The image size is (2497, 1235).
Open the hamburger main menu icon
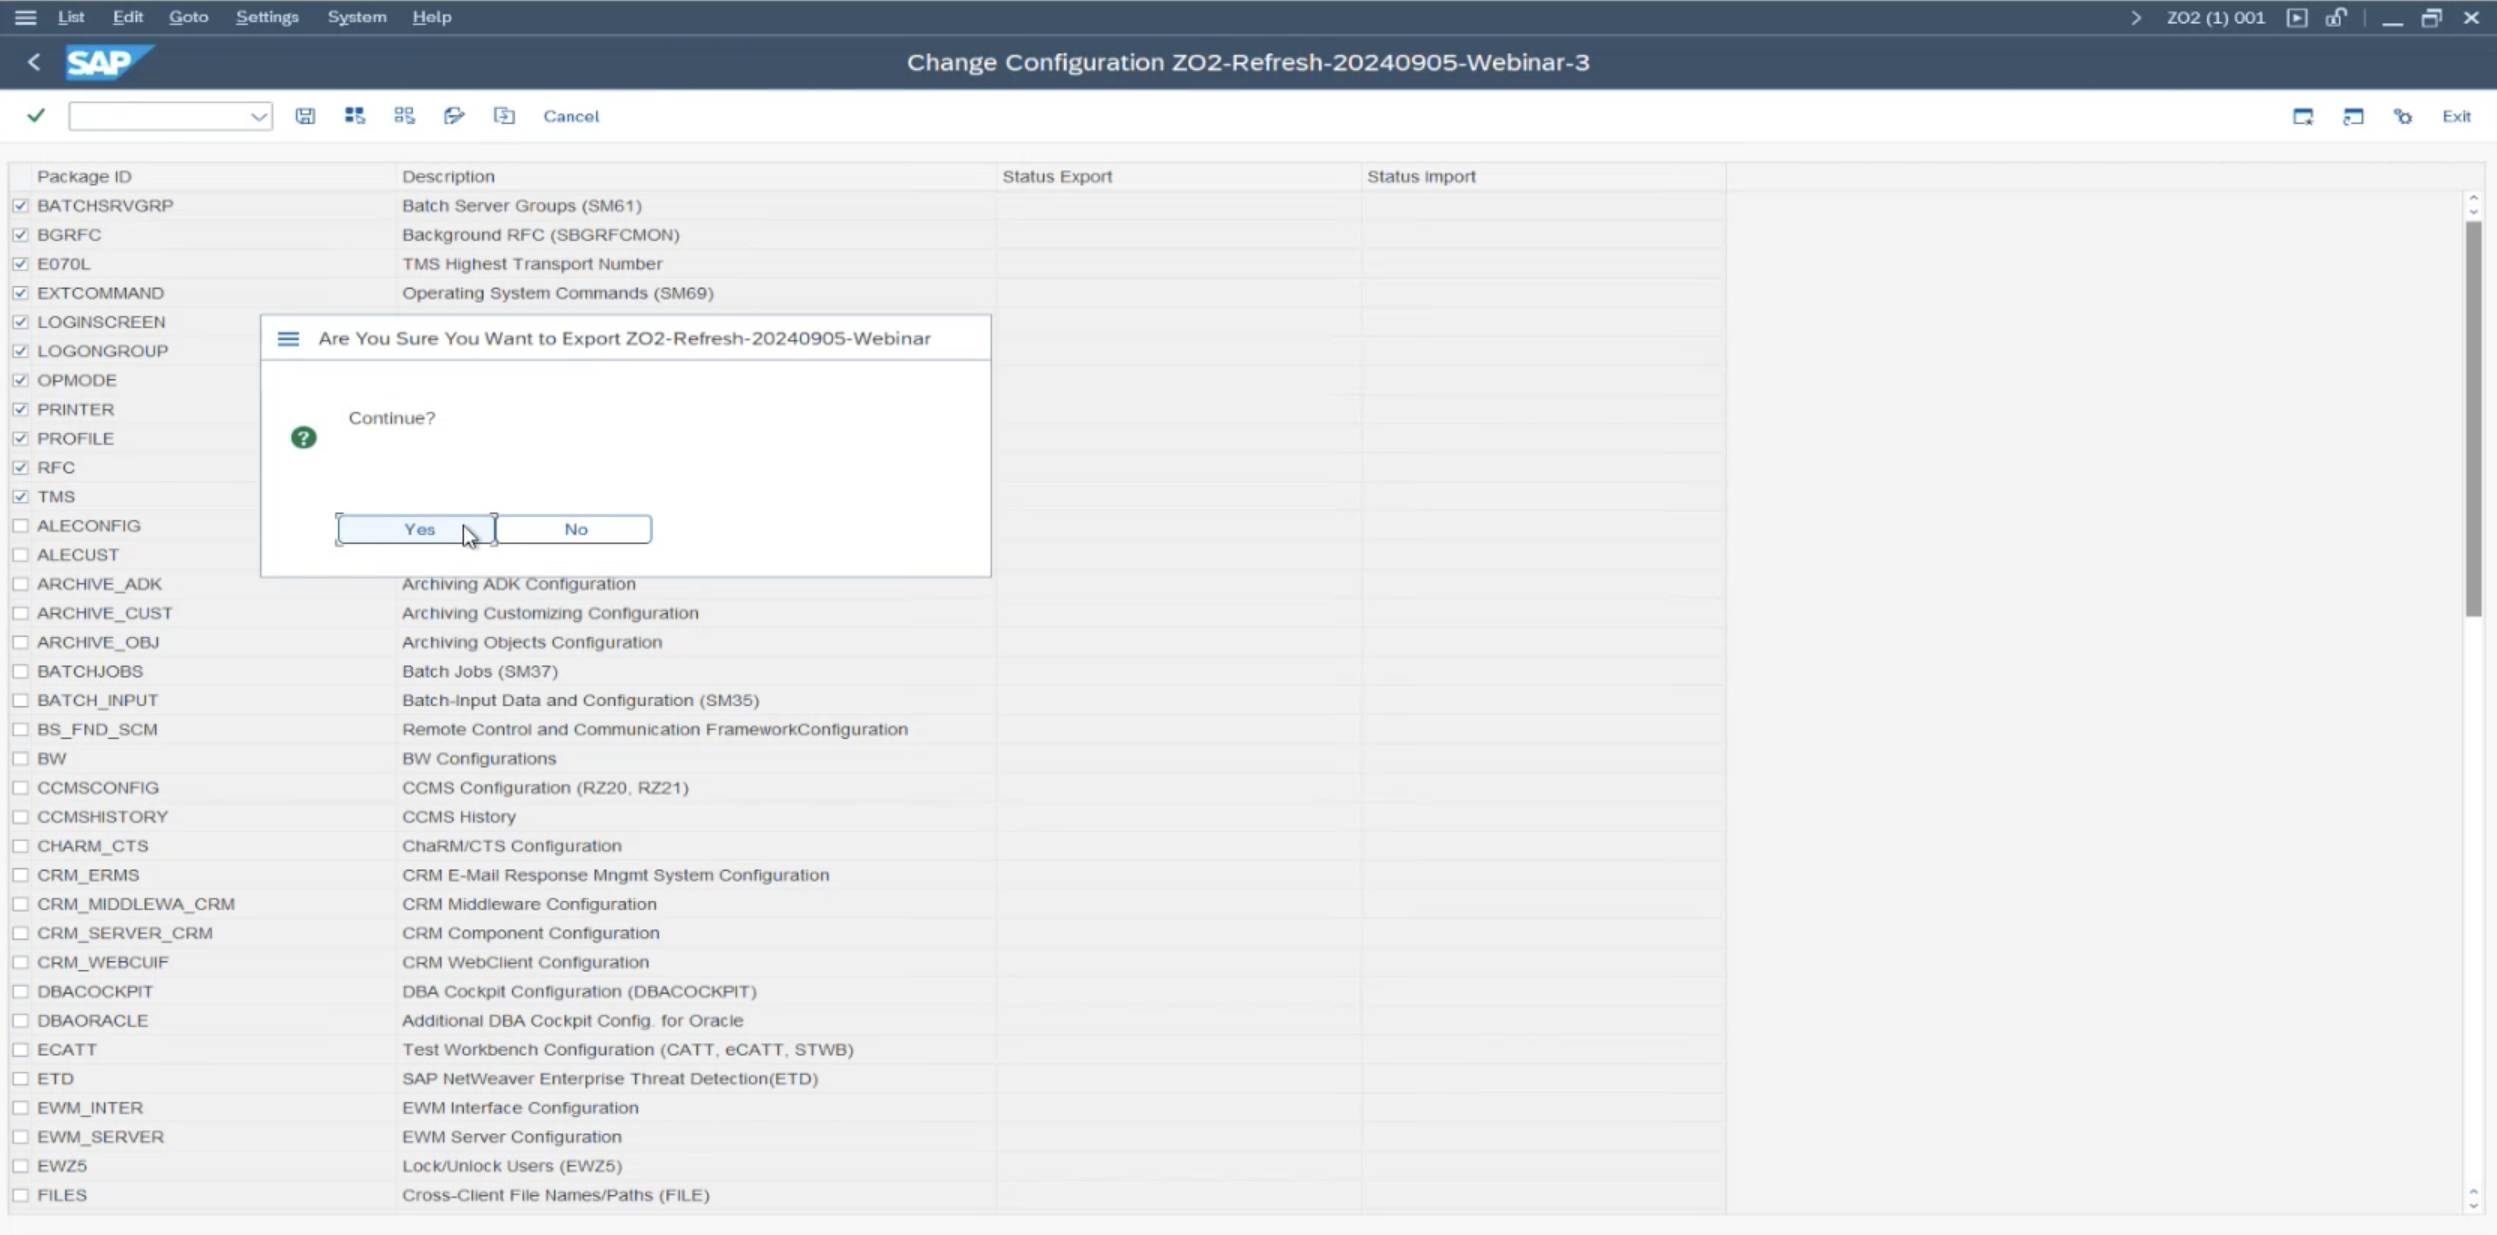[26, 17]
